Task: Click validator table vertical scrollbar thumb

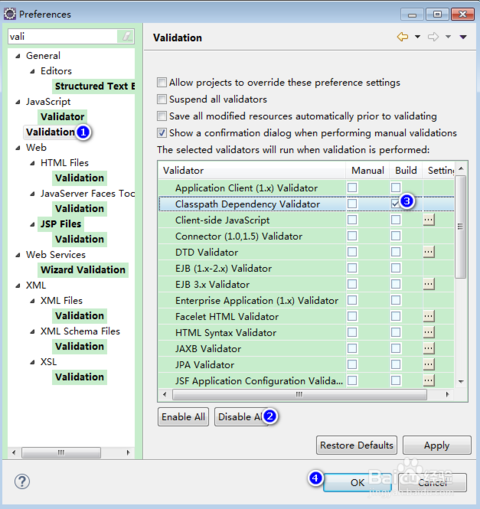Action: (461, 227)
